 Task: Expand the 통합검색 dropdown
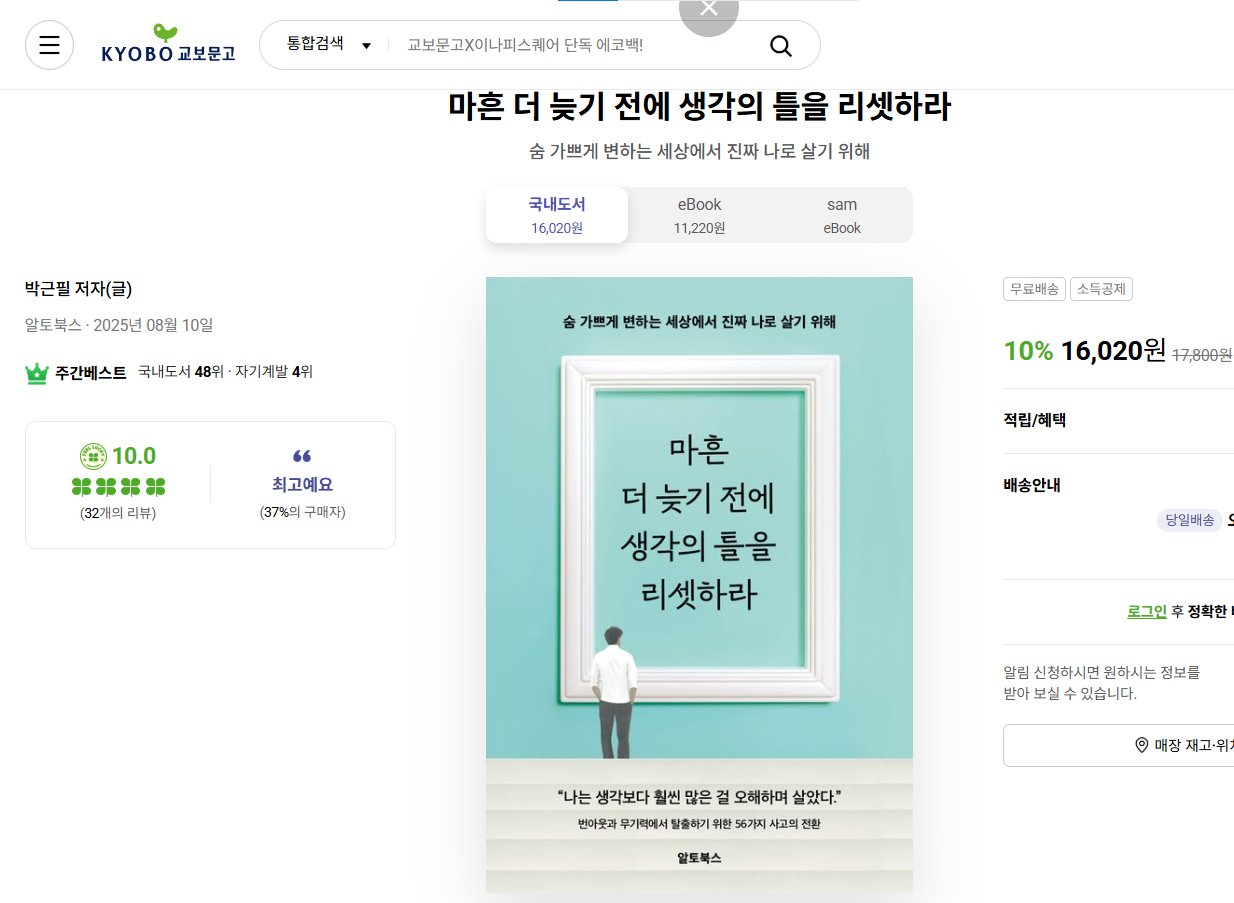(329, 44)
